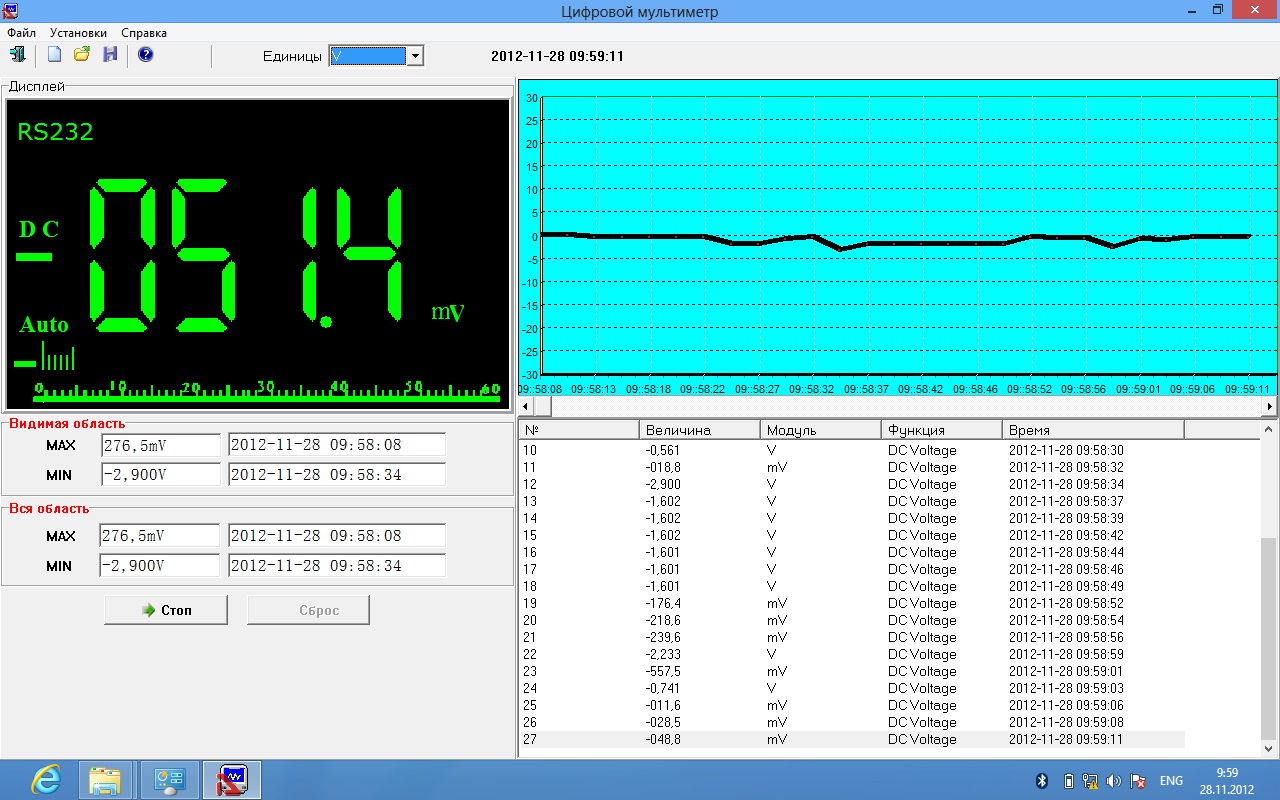Launch Internet Explorer from the taskbar
The image size is (1280, 800).
point(45,780)
